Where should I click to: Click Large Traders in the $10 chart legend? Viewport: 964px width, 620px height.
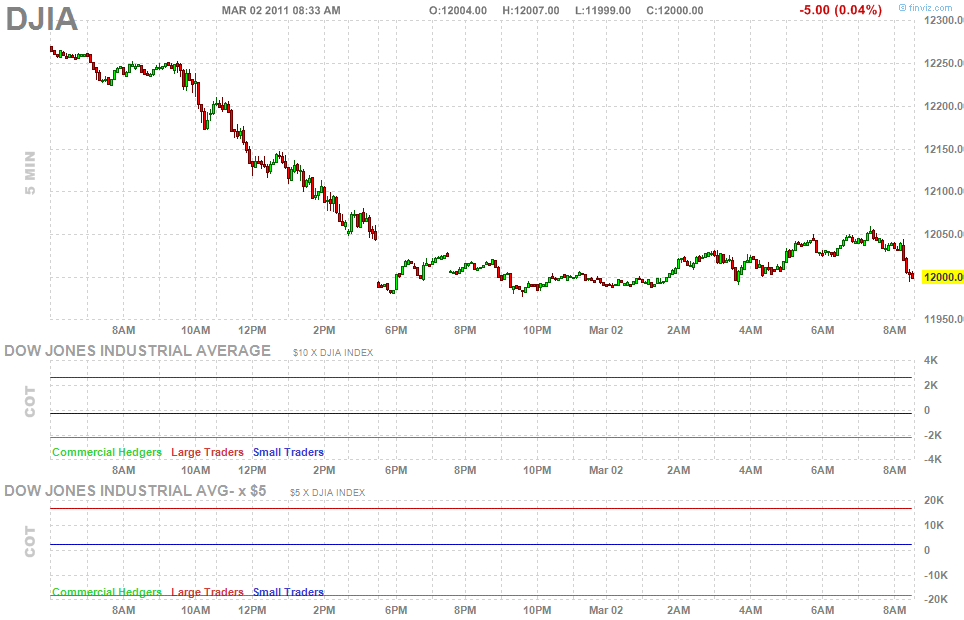click(x=207, y=452)
